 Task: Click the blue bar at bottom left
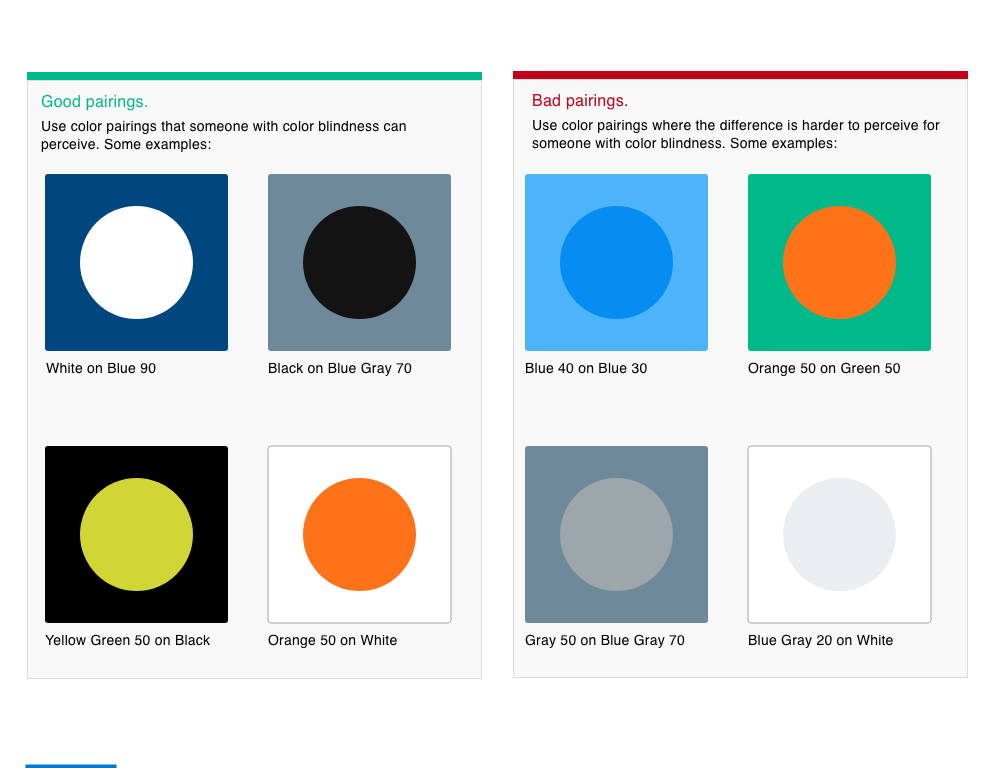pyautogui.click(x=71, y=765)
